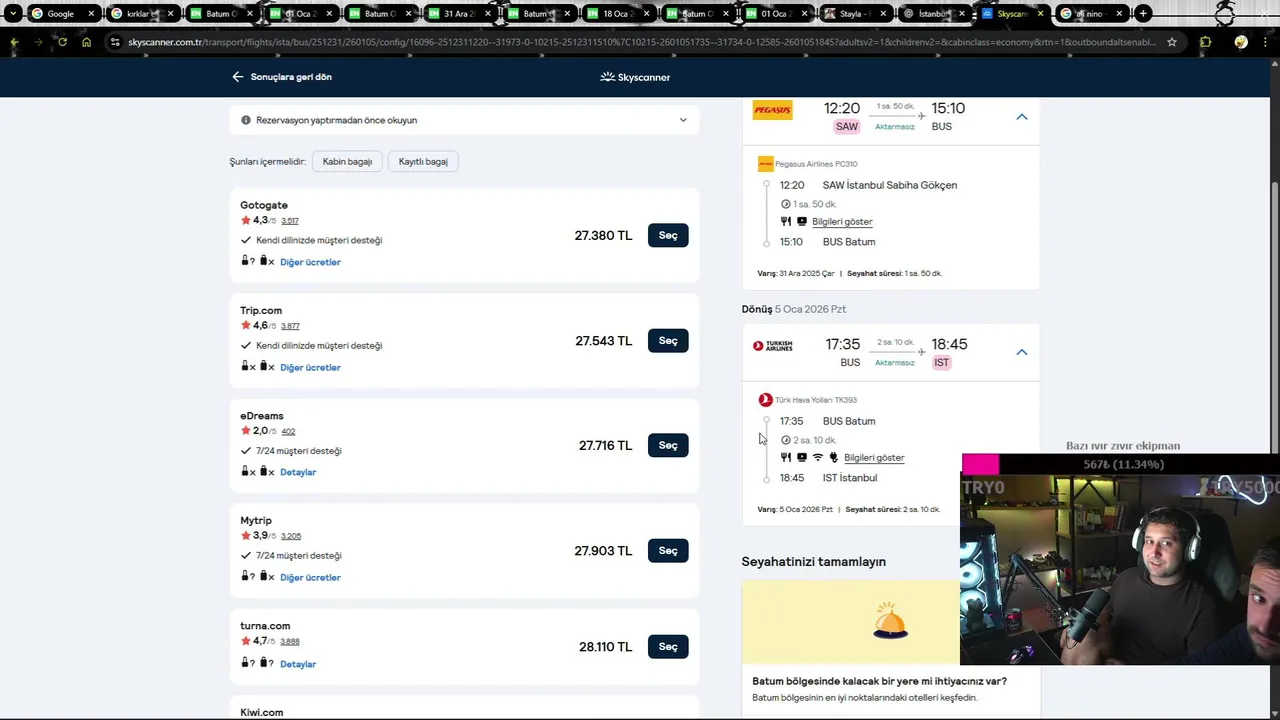Image resolution: width=1280 pixels, height=720 pixels.
Task: Select the Trip.com offer with Seç
Action: 668,340
